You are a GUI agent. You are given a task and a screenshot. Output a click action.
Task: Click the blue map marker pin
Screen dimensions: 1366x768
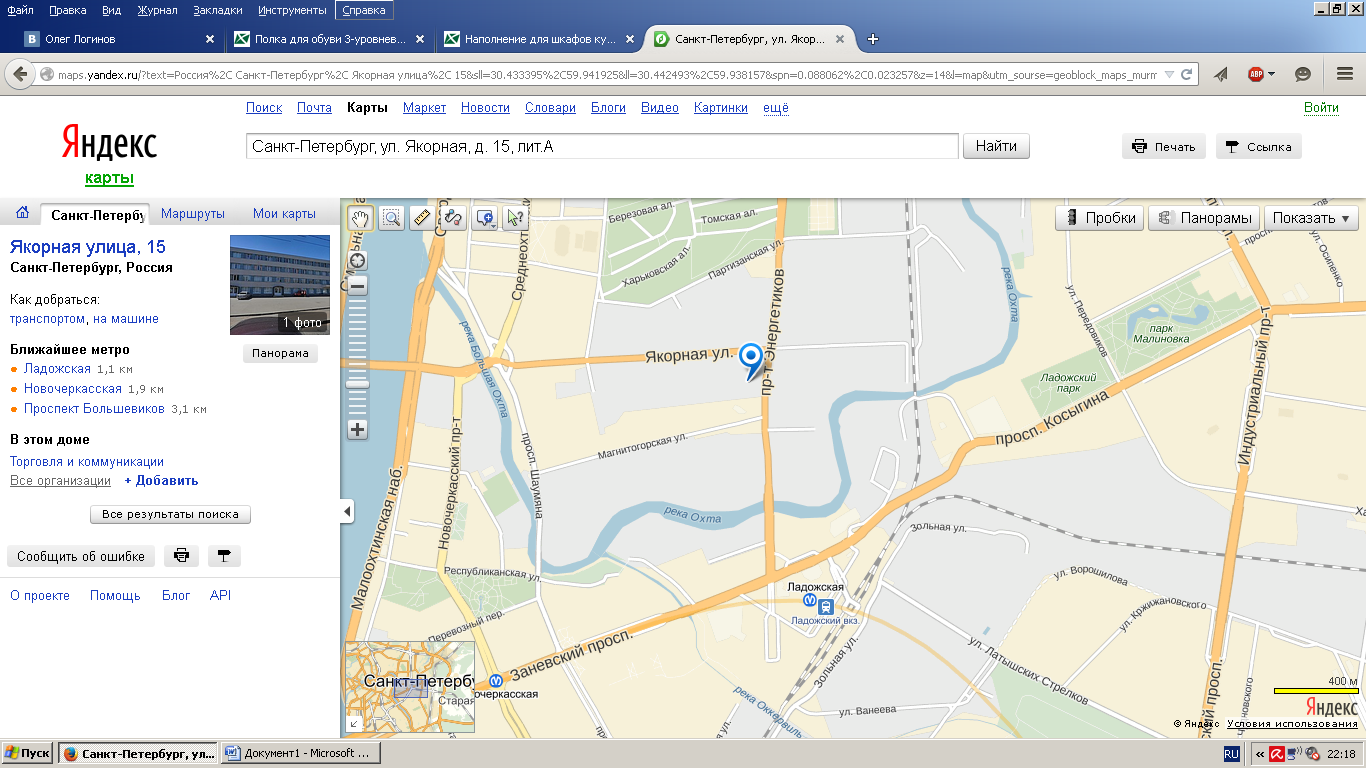[x=752, y=361]
